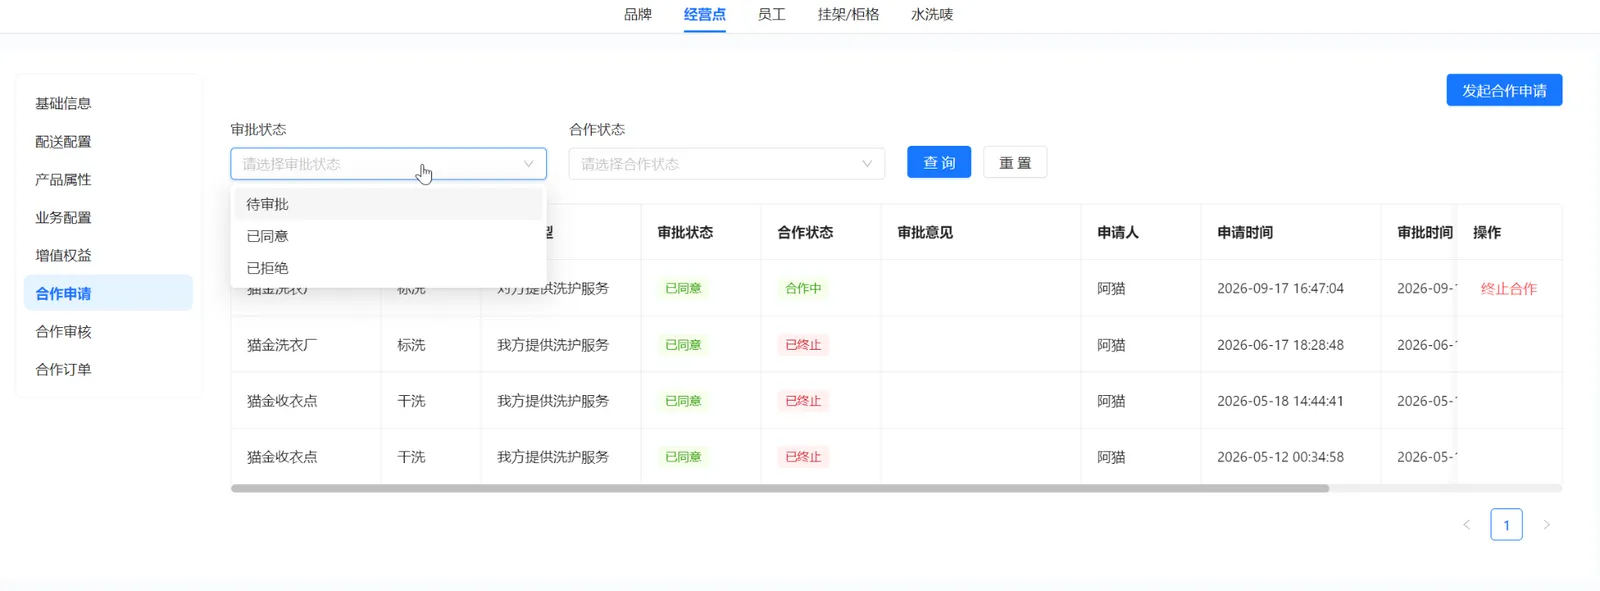The image size is (1600, 591).
Task: Click 标洗 in the 猫金洗衣厂 row
Action: [x=411, y=345]
